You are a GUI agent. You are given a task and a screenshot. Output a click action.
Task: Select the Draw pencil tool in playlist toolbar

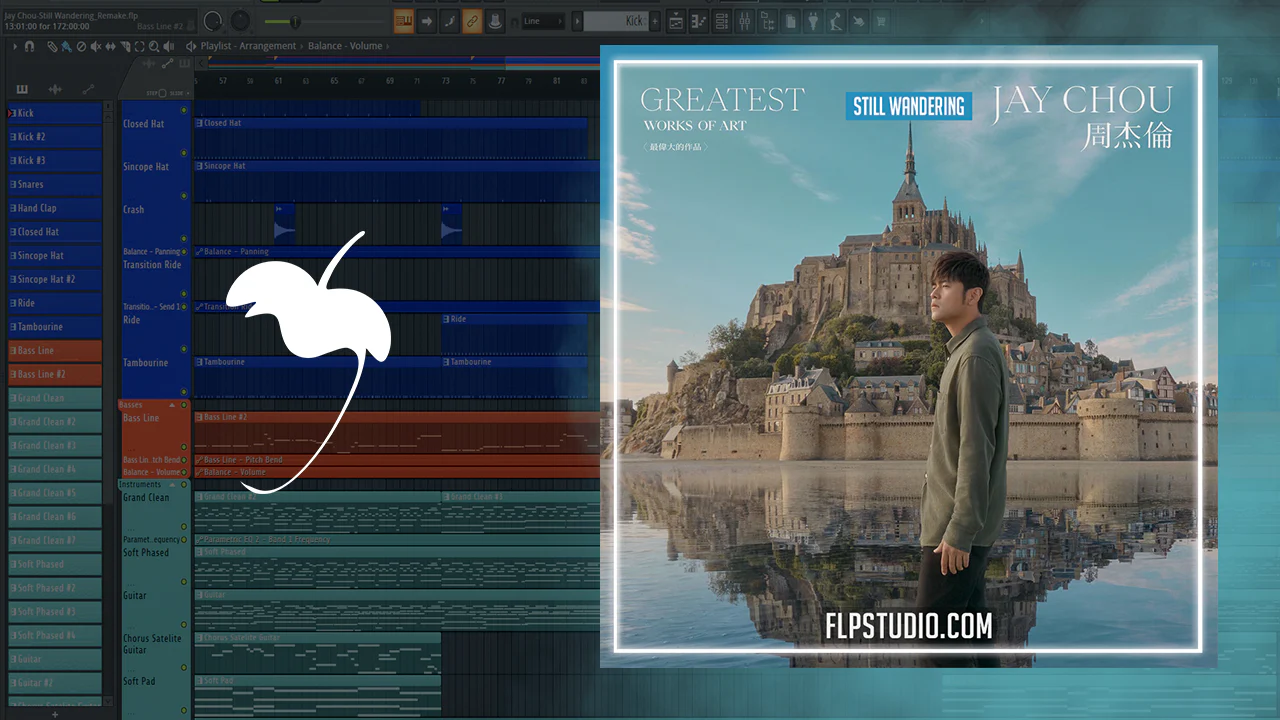click(52, 46)
